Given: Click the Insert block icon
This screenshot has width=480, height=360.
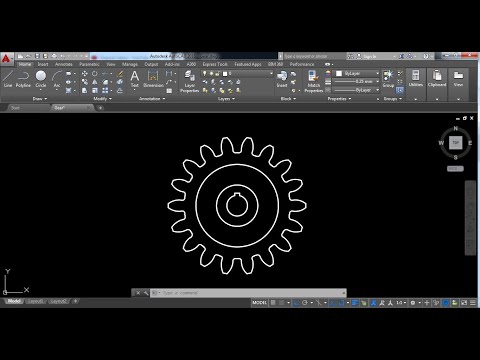Looking at the screenshot, I should point(282,79).
